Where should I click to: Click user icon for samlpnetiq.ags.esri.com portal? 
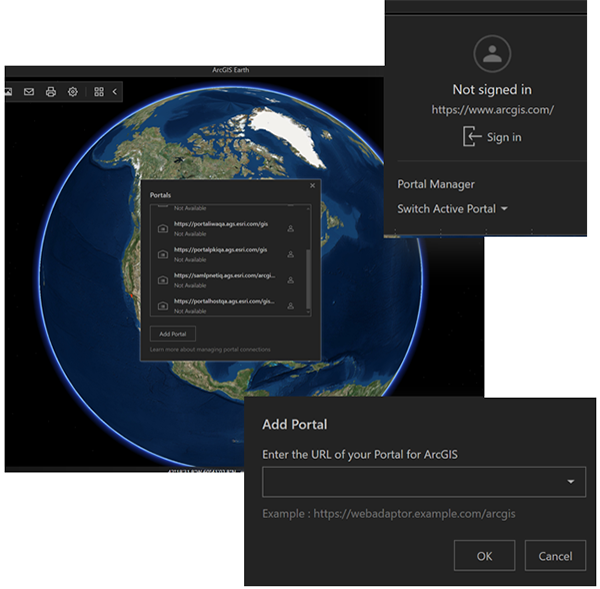(x=291, y=281)
